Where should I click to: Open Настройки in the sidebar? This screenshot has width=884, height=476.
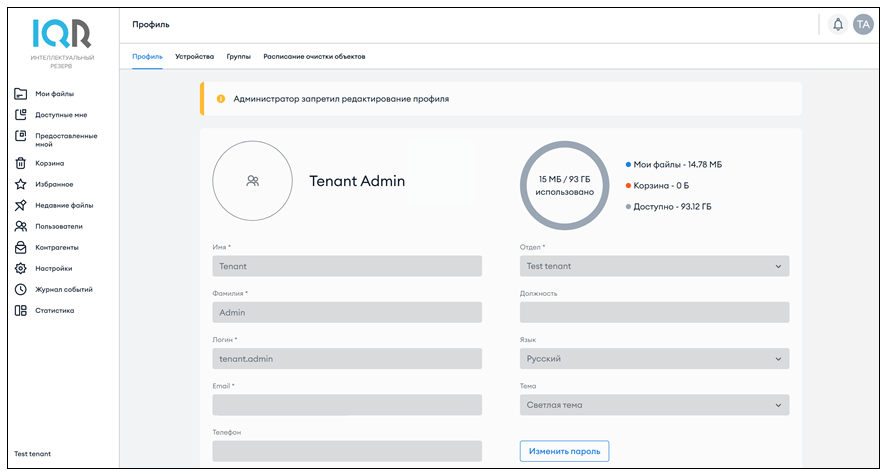(54, 268)
